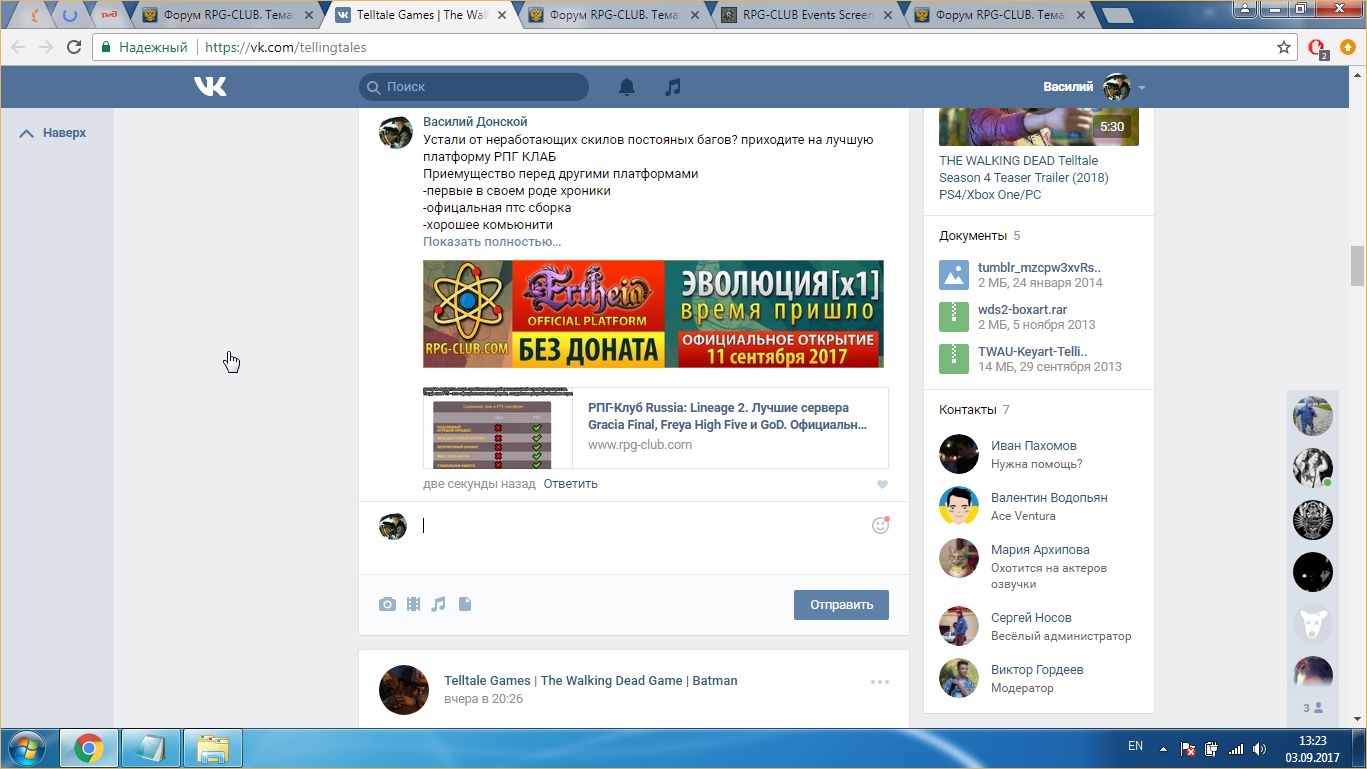The image size is (1367, 769).
Task: Attach audio with the note icon
Action: [438, 604]
